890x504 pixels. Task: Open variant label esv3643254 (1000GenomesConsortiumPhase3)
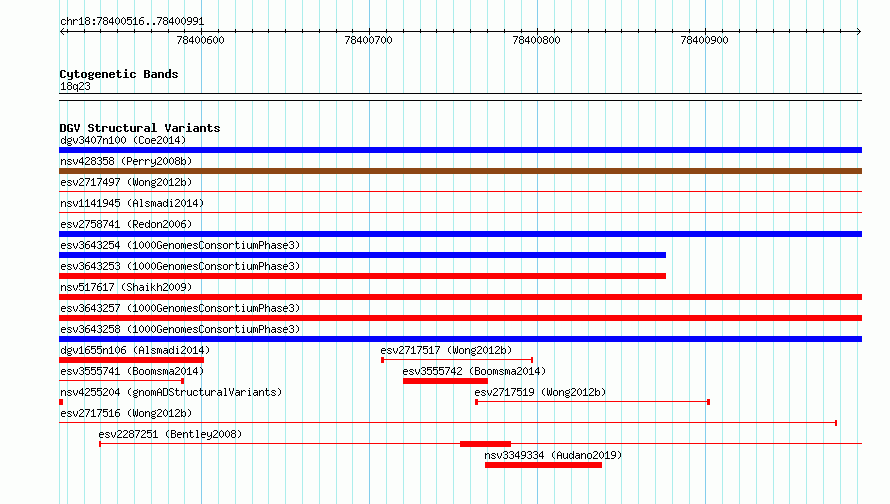(x=180, y=245)
